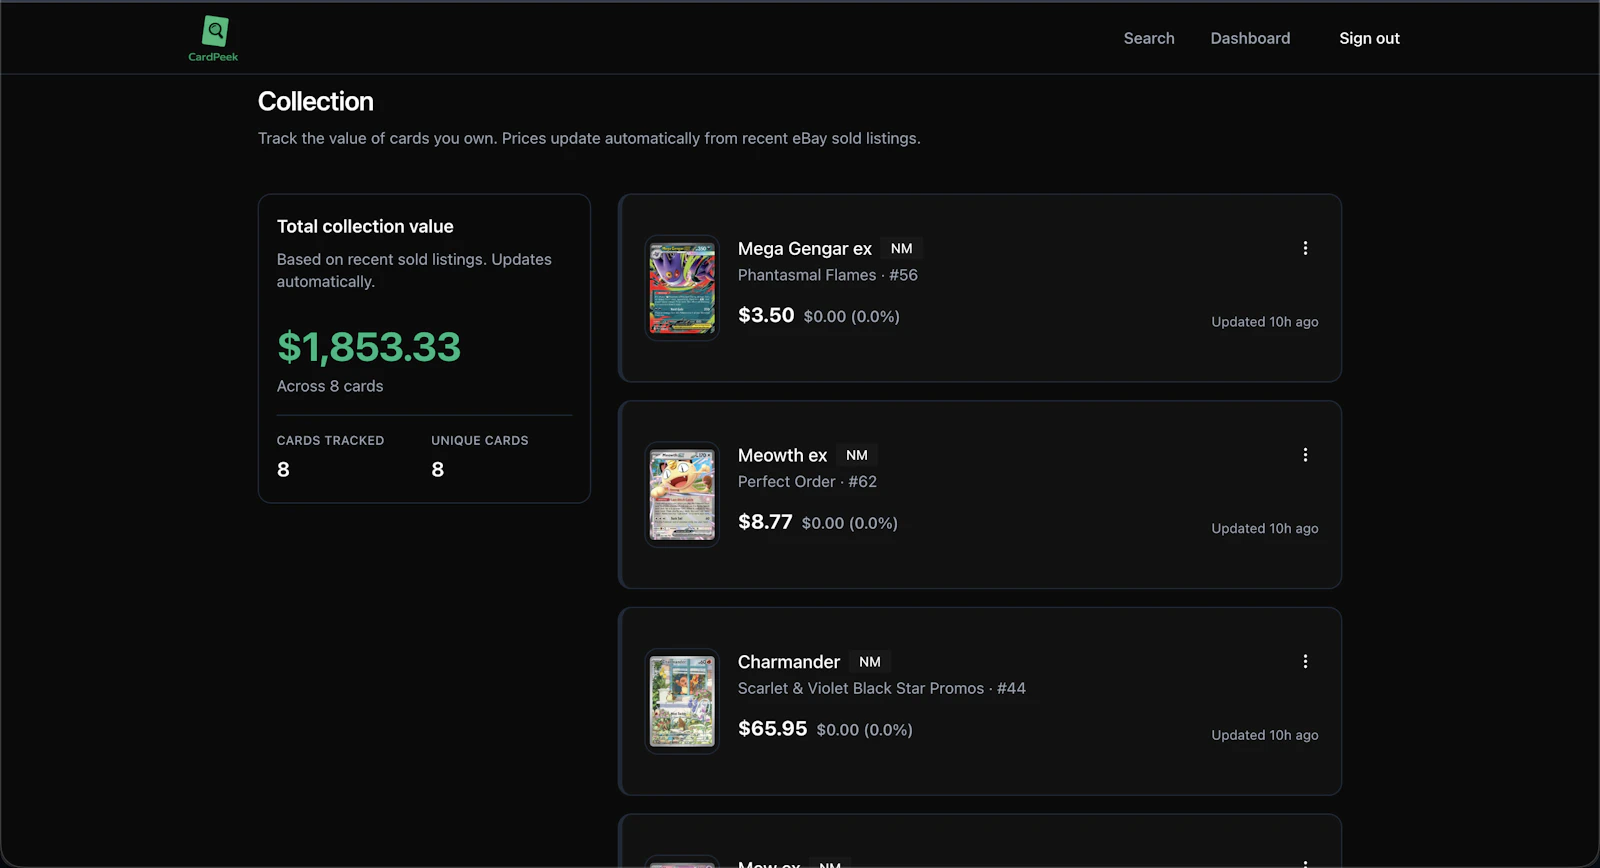This screenshot has height=868, width=1600.
Task: Click the NM badge beside Meowth ex
Action: click(x=857, y=456)
